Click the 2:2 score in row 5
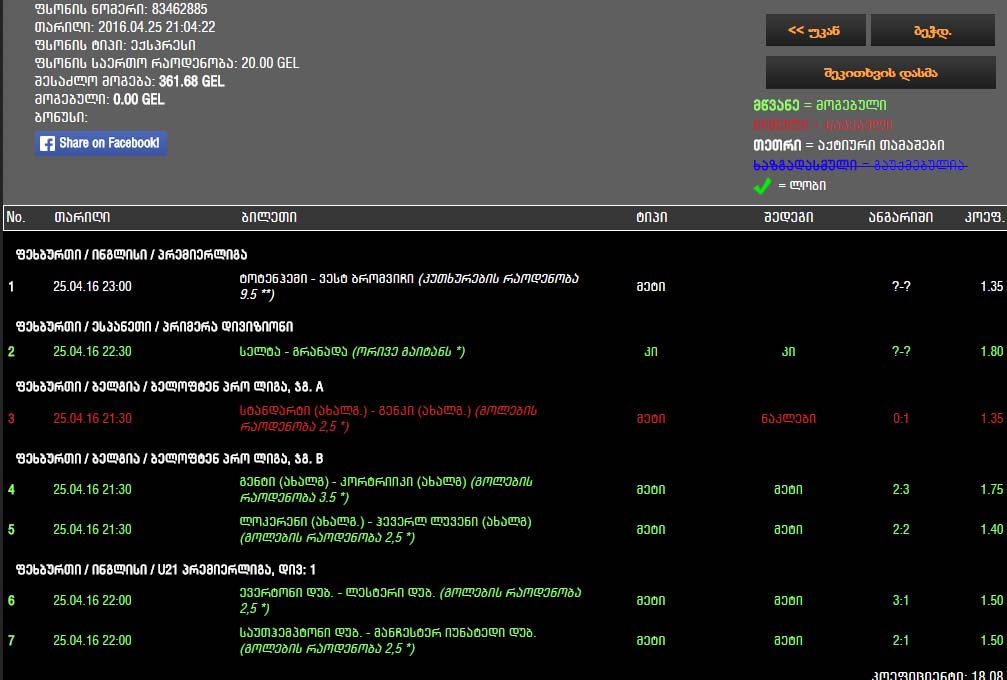1007x680 pixels. 900,529
